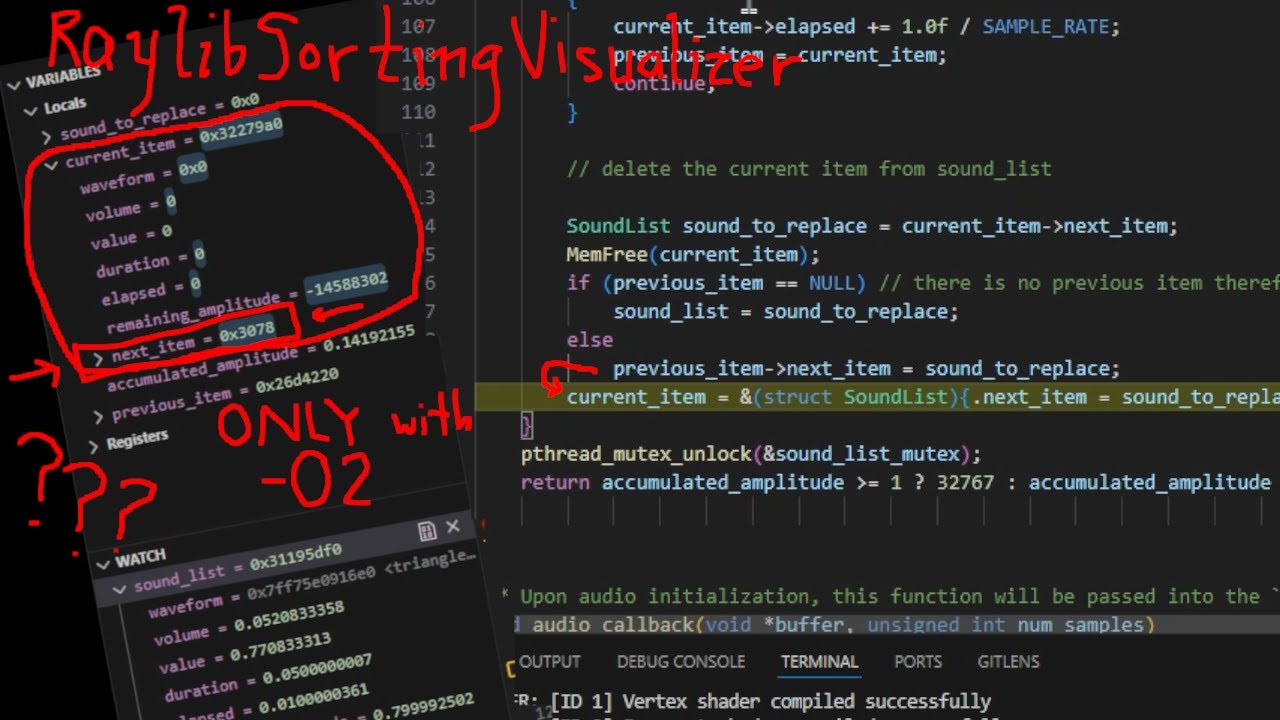Screen dimensions: 1280x720
Task: Click the "return accumulated_amplitude >= 1" line
Action: pyautogui.click(x=895, y=483)
